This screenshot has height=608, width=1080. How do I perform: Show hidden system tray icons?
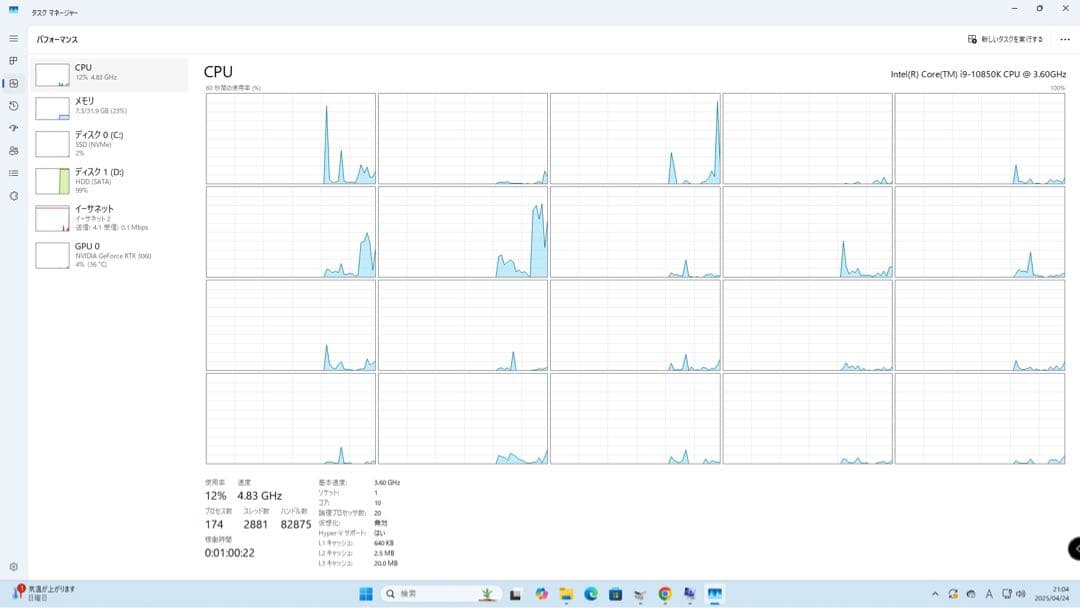tap(934, 594)
